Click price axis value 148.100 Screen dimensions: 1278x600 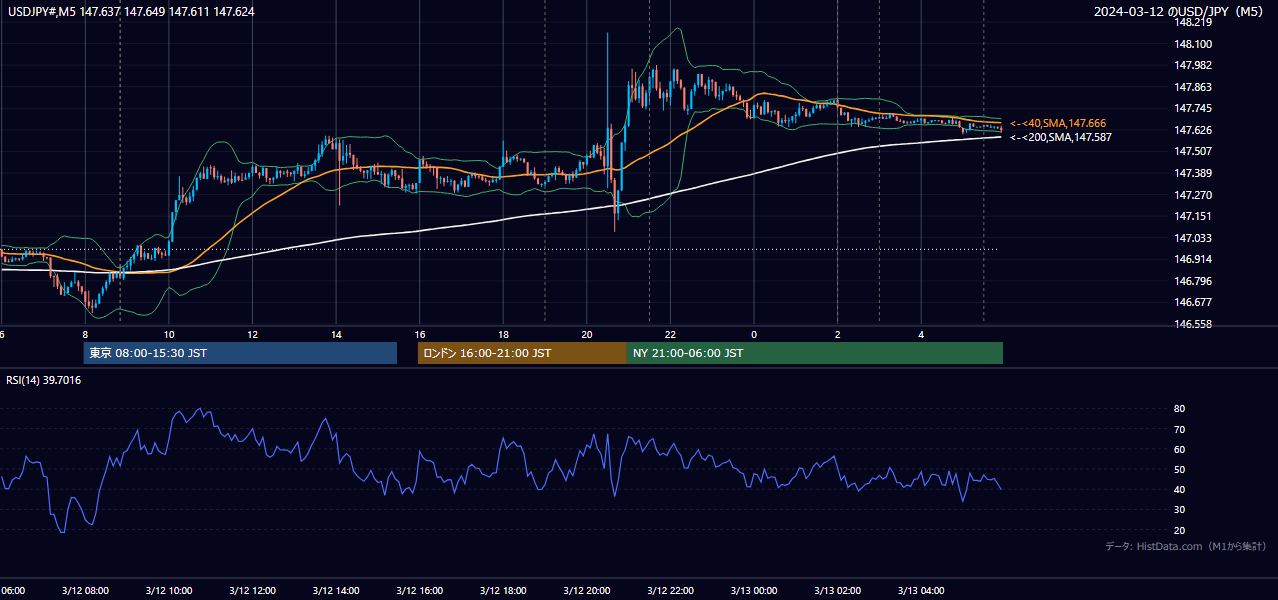click(1194, 44)
